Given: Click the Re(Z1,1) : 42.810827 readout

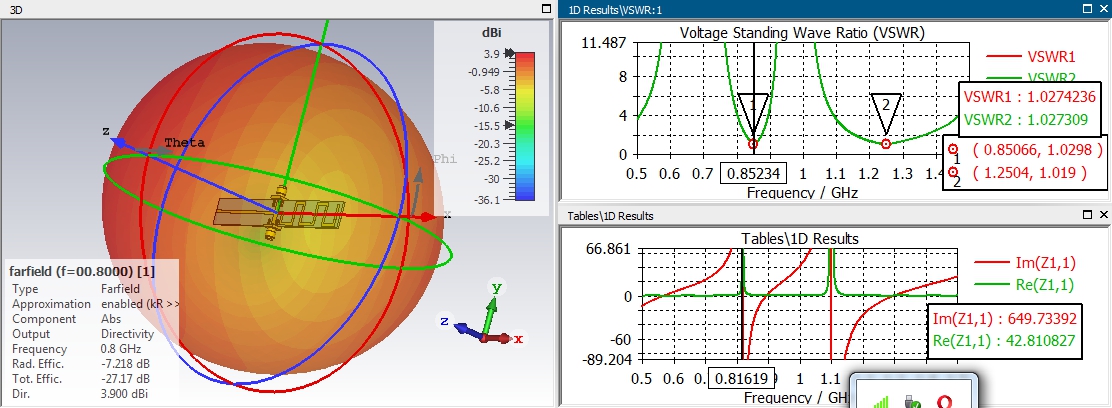Looking at the screenshot, I should click(1004, 341).
